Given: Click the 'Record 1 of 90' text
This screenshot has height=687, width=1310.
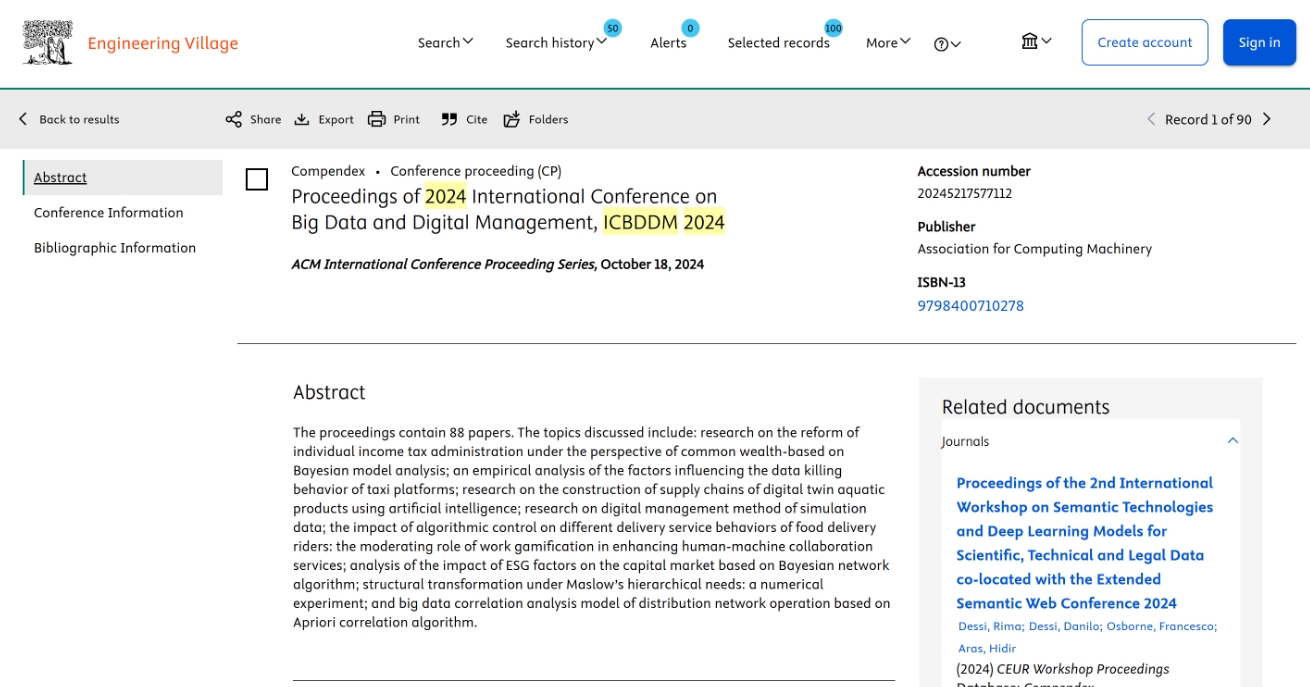Looking at the screenshot, I should [x=1208, y=119].
